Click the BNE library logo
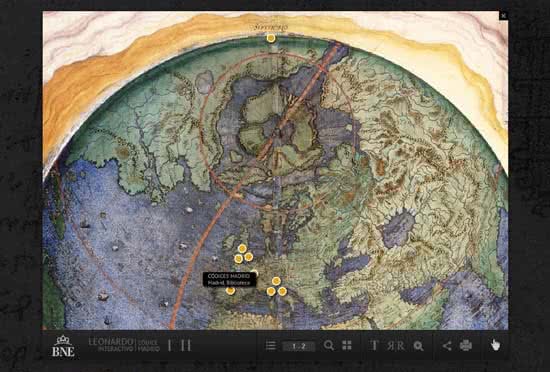The width and height of the screenshot is (550, 372). (63, 346)
